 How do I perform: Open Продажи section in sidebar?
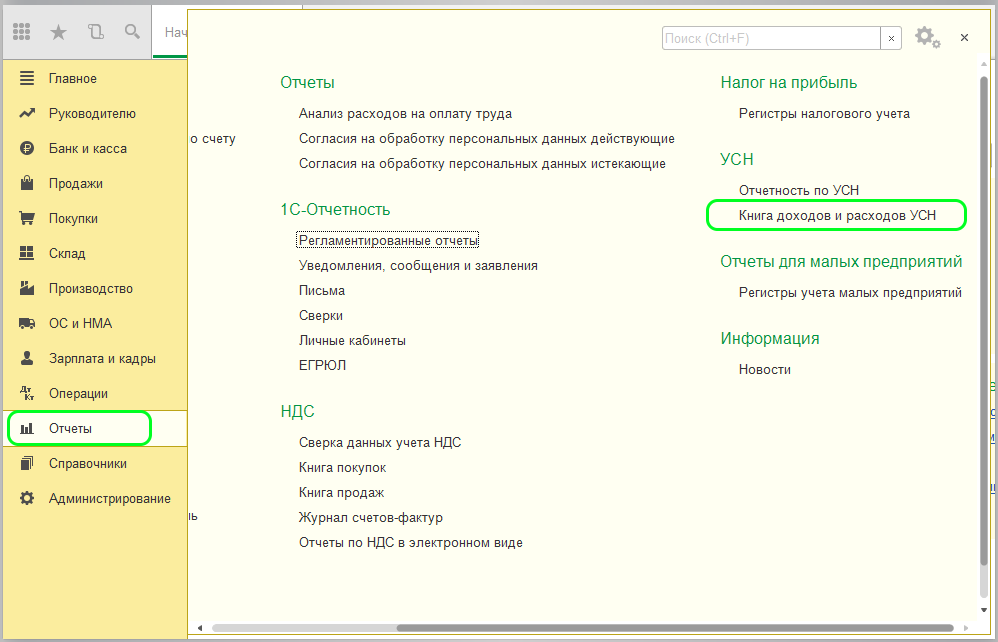pyautogui.click(x=75, y=184)
